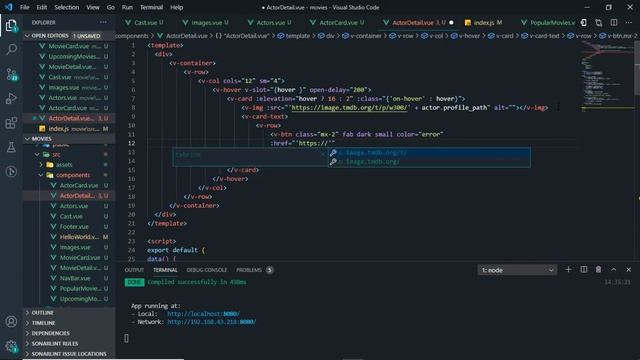Show the Debug Console panel tab
This screenshot has height=360, width=640.
click(207, 270)
